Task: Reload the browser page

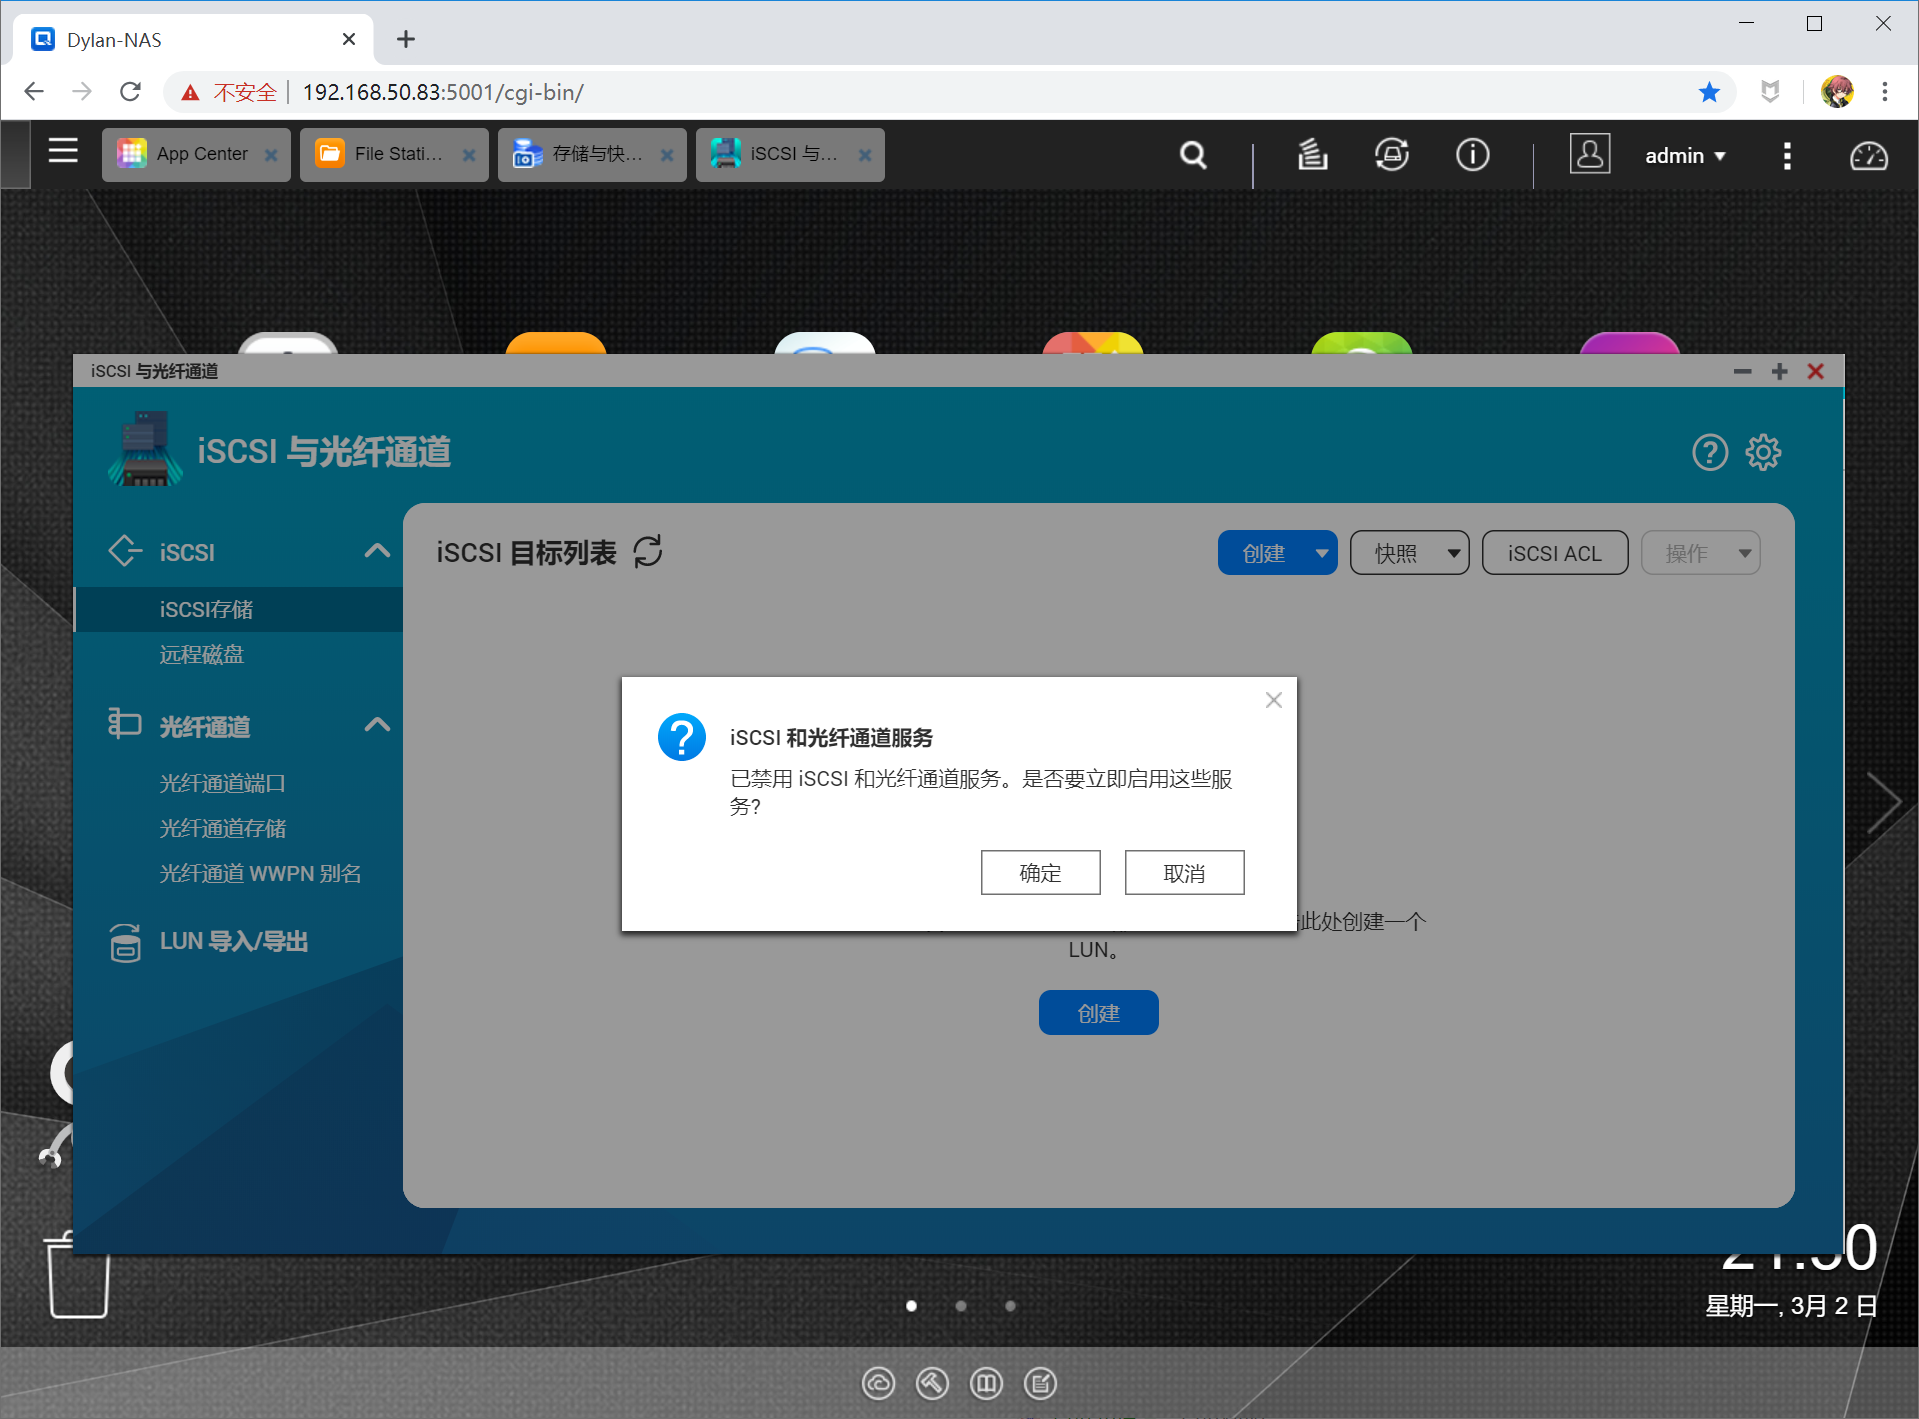Action: (130, 92)
